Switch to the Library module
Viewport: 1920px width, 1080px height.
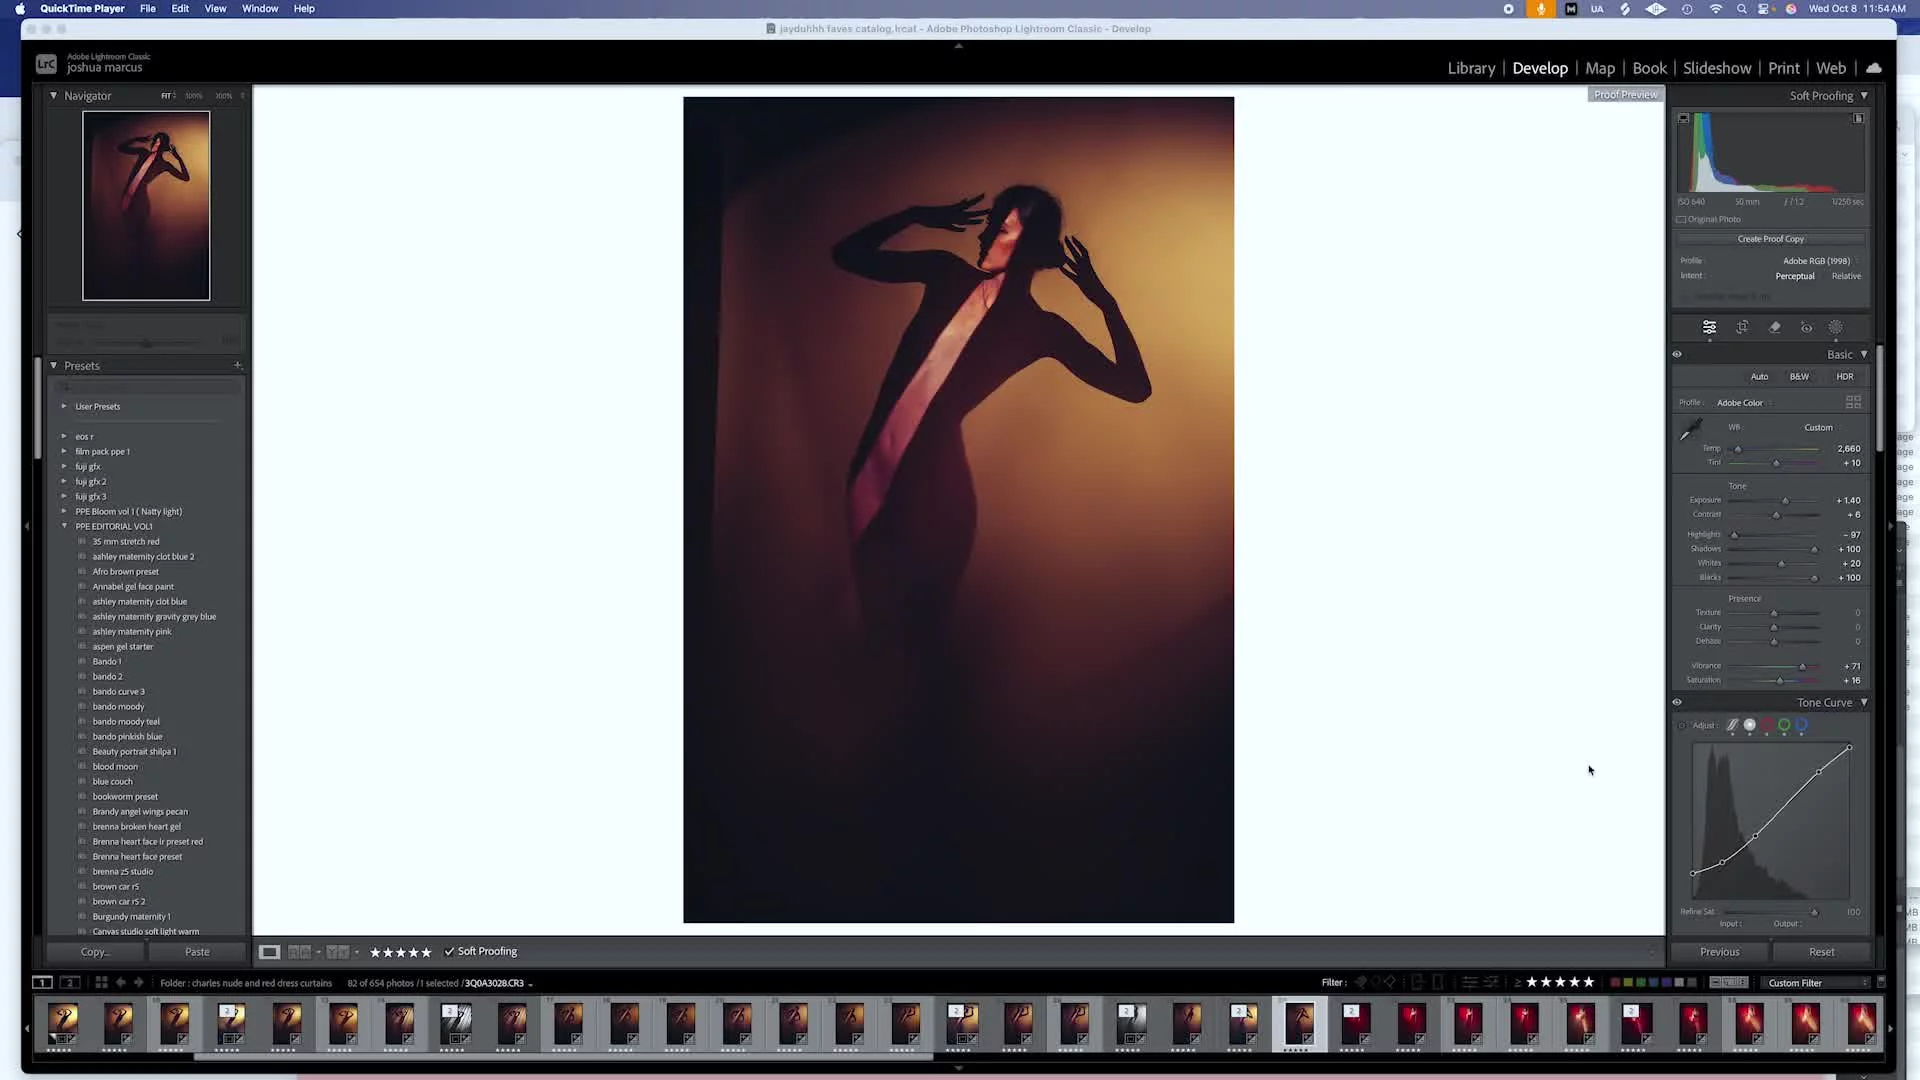pos(1471,68)
